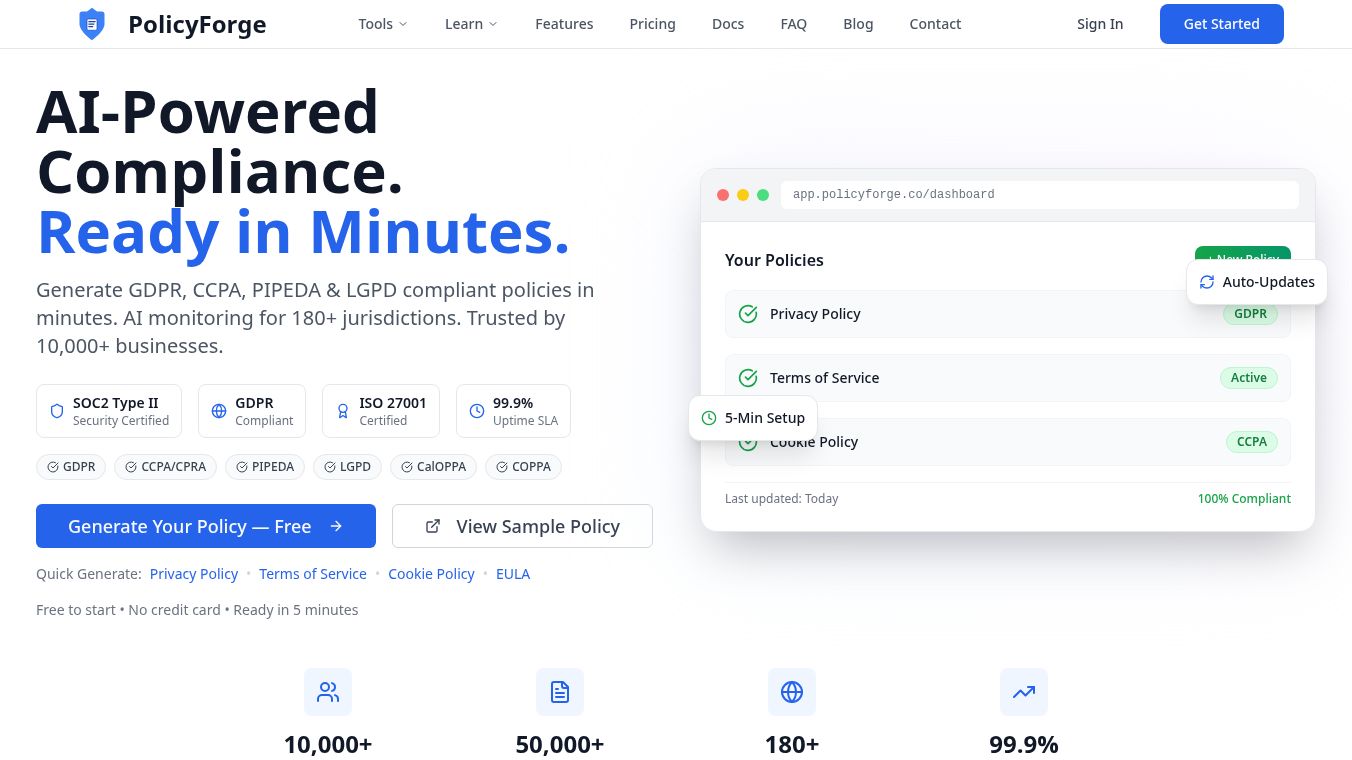
Task: Open the Tools dropdown
Action: (382, 23)
